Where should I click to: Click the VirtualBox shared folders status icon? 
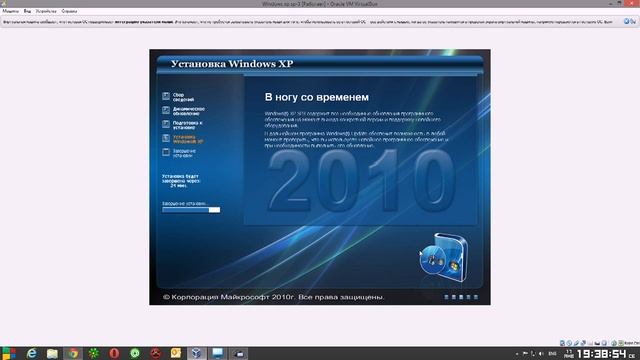click(x=590, y=343)
